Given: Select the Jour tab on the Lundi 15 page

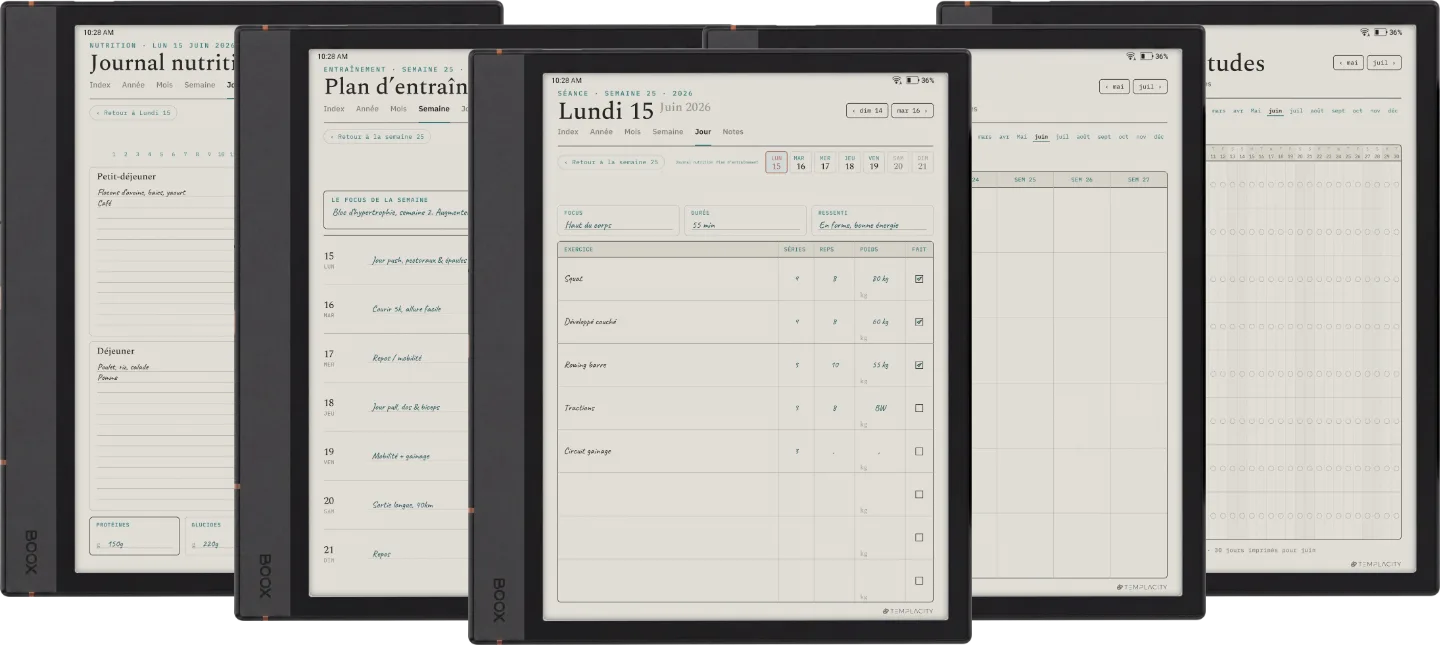Looking at the screenshot, I should click(703, 132).
